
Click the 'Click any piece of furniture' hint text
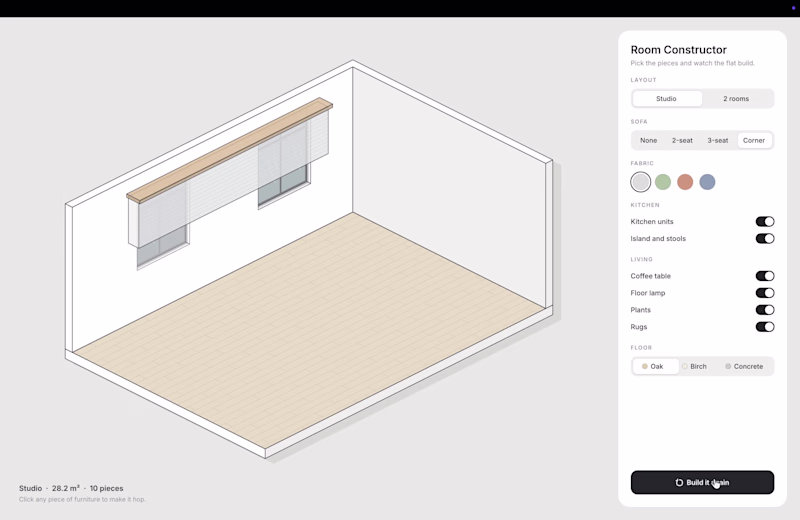tap(82, 500)
